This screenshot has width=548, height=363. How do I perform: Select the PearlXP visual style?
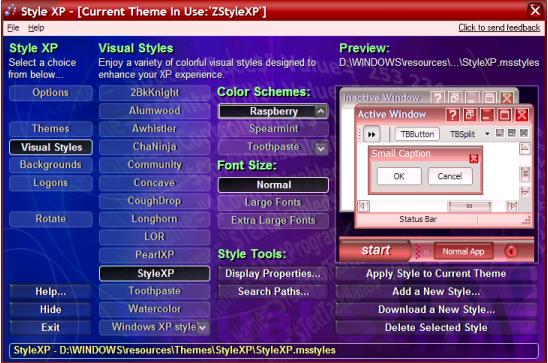pyautogui.click(x=154, y=255)
